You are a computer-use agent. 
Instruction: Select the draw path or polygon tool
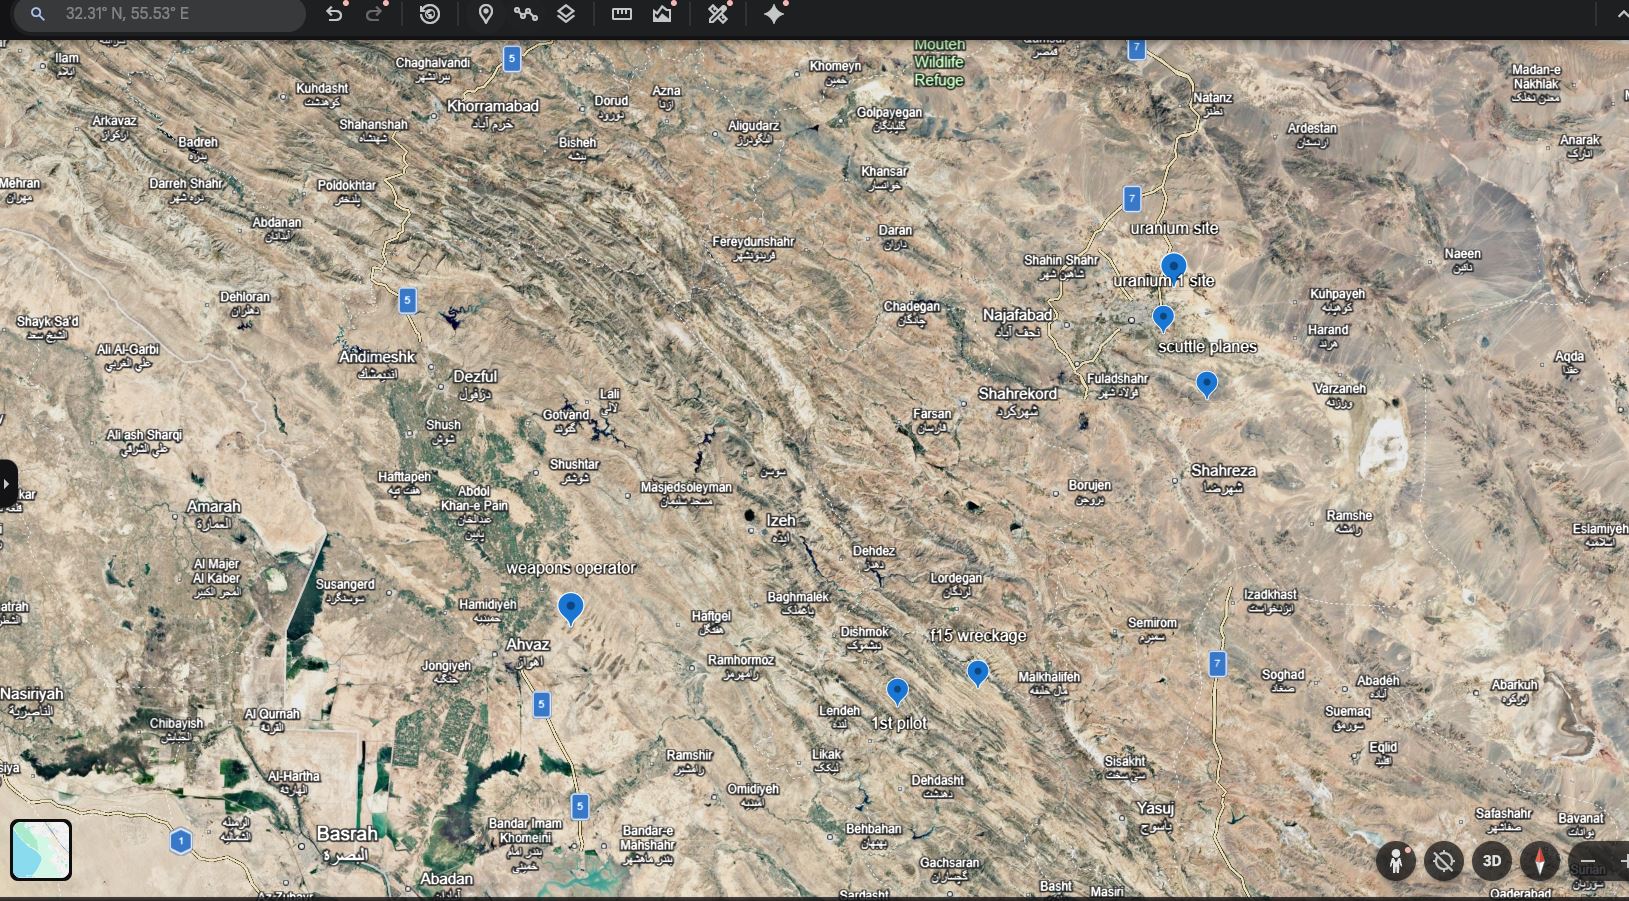click(526, 14)
